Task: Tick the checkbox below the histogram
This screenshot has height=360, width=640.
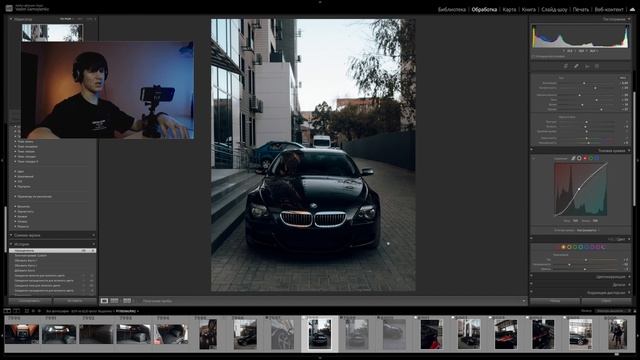Action: coord(533,56)
